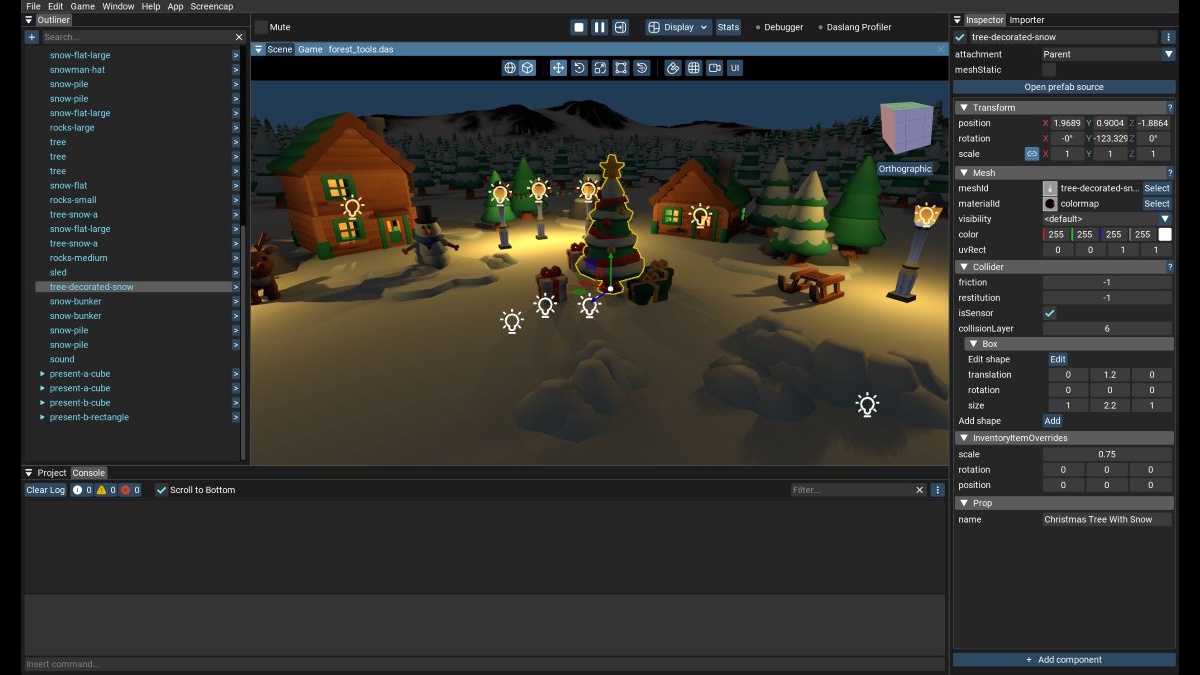Stop the running game
This screenshot has height=675, width=1200.
[578, 27]
